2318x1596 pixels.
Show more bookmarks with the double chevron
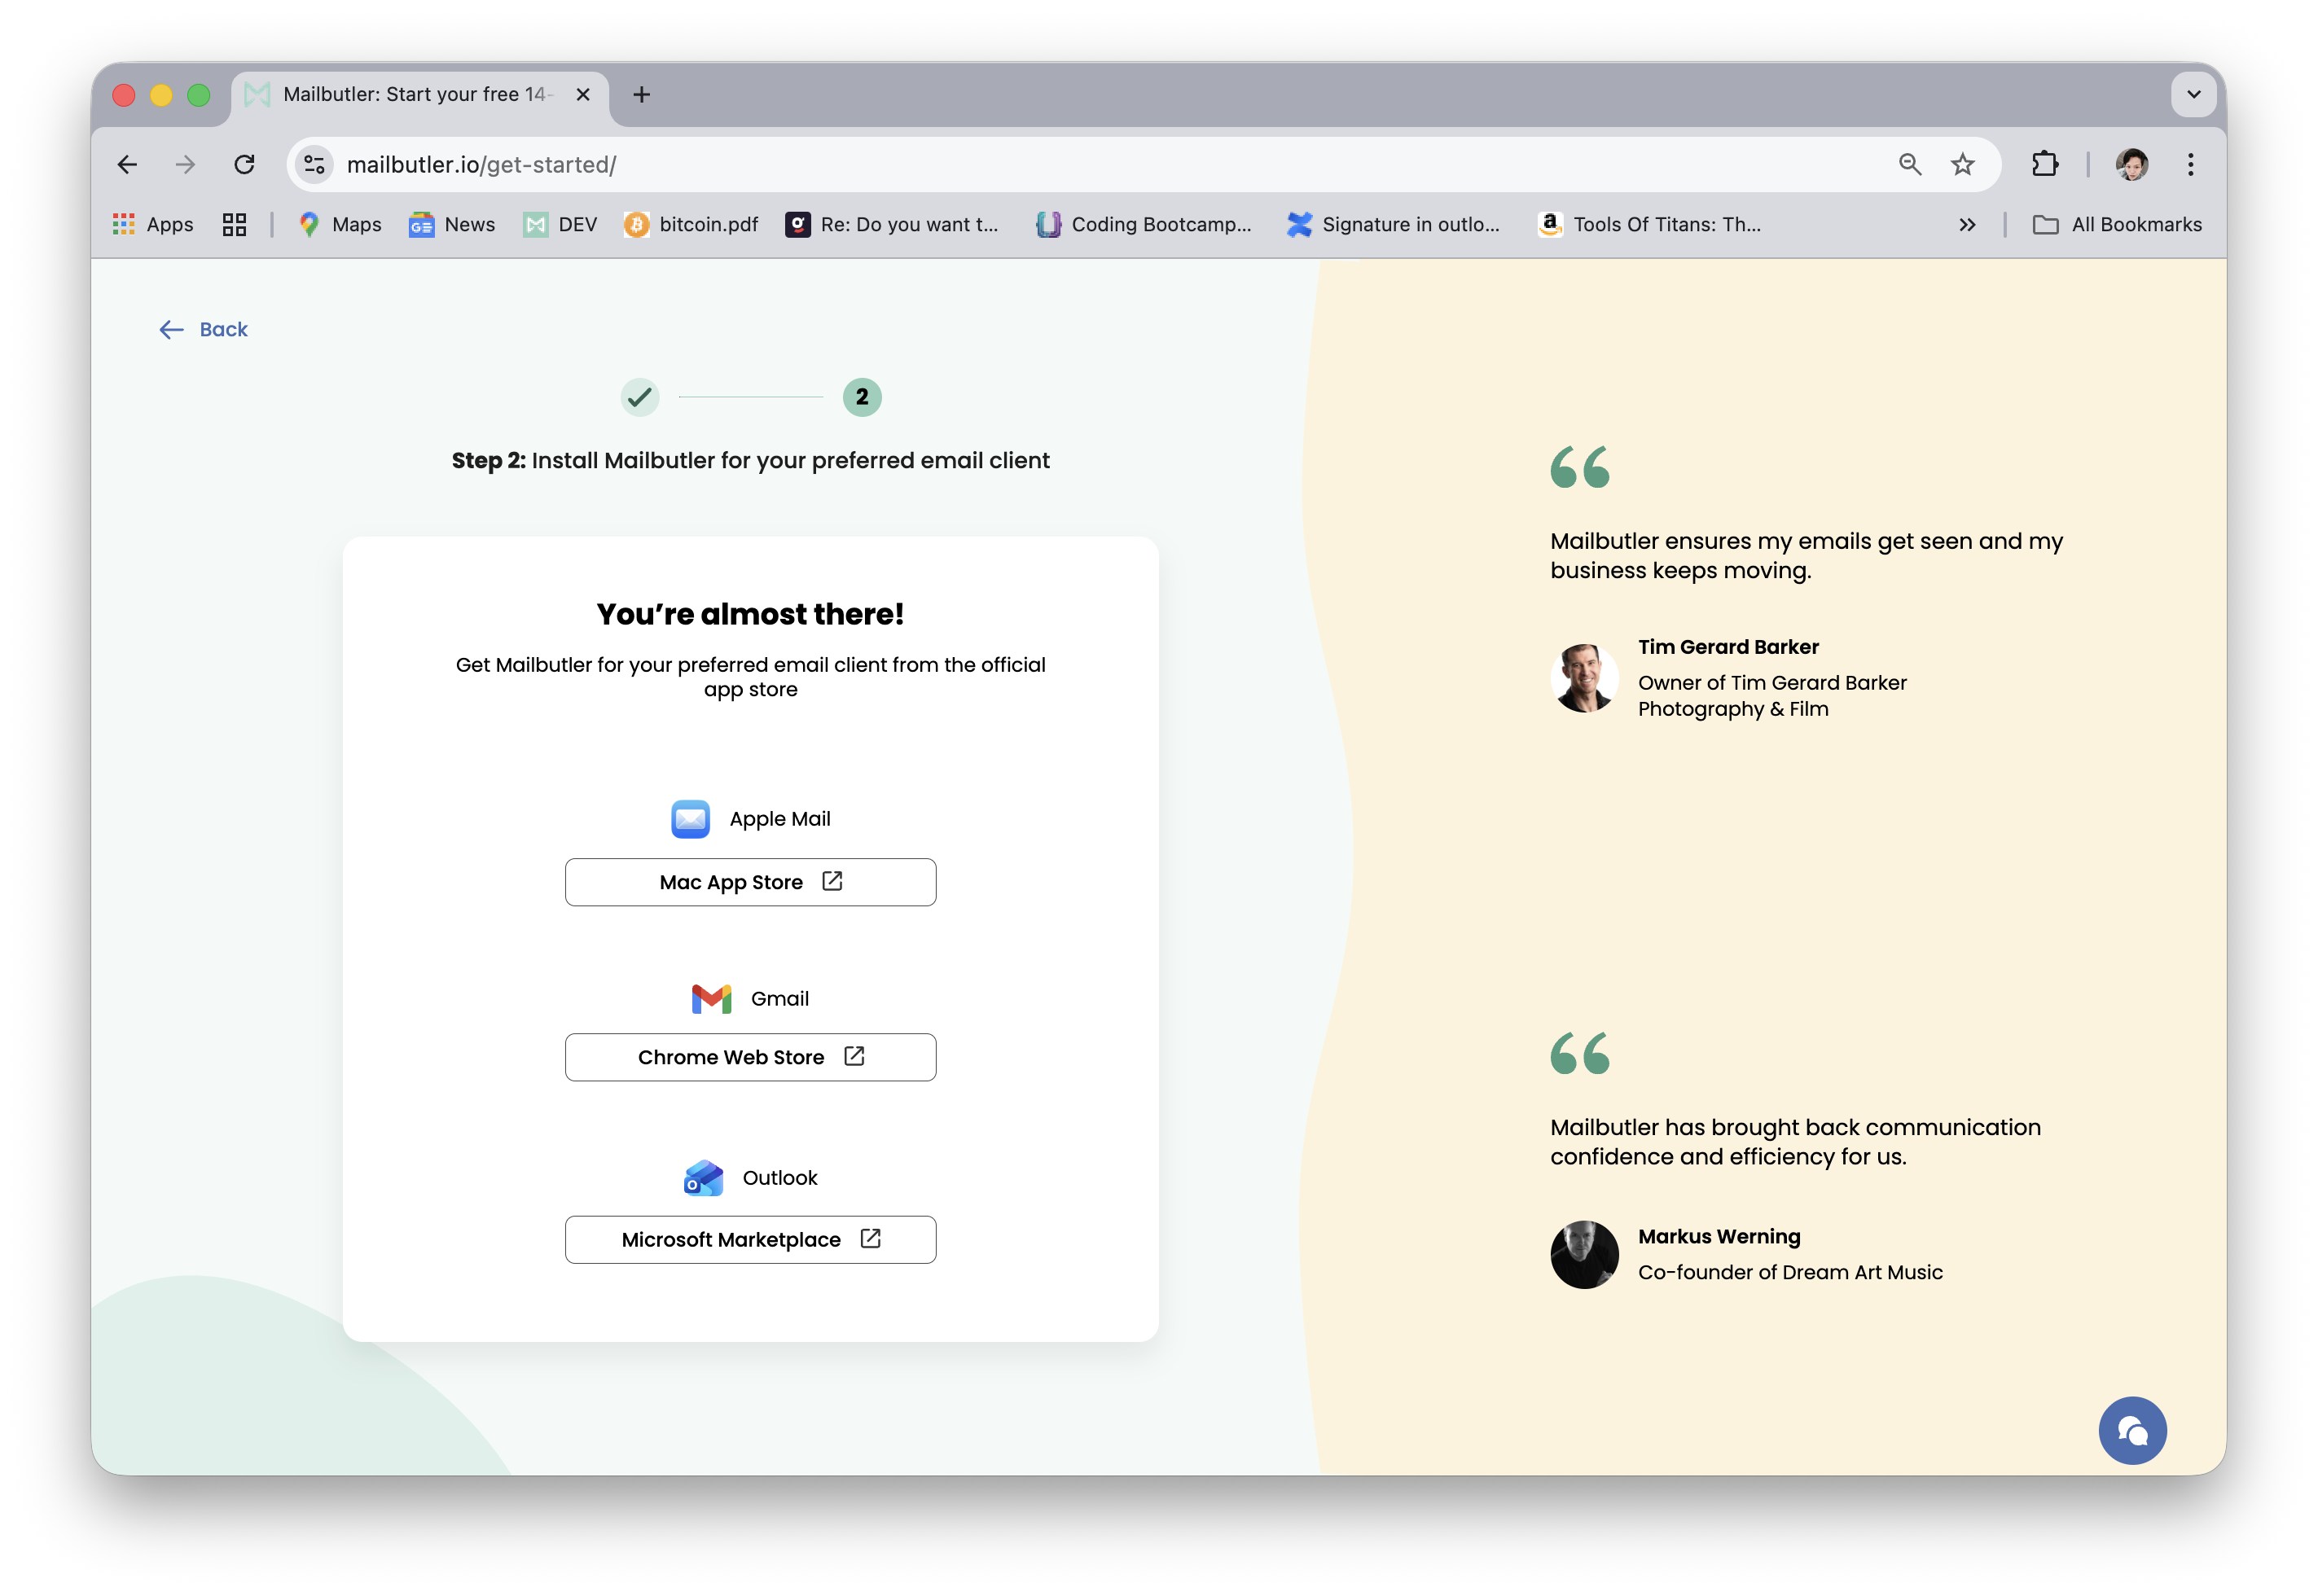tap(1966, 224)
